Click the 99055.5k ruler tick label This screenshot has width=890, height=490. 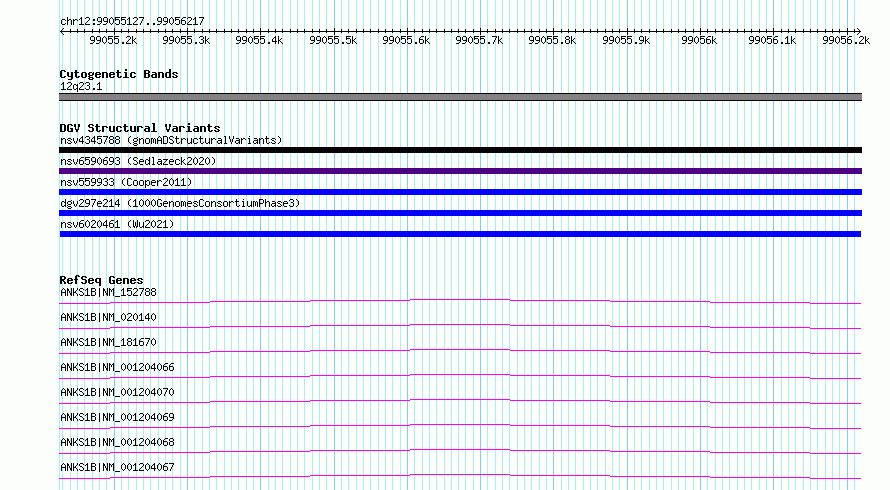coord(333,40)
